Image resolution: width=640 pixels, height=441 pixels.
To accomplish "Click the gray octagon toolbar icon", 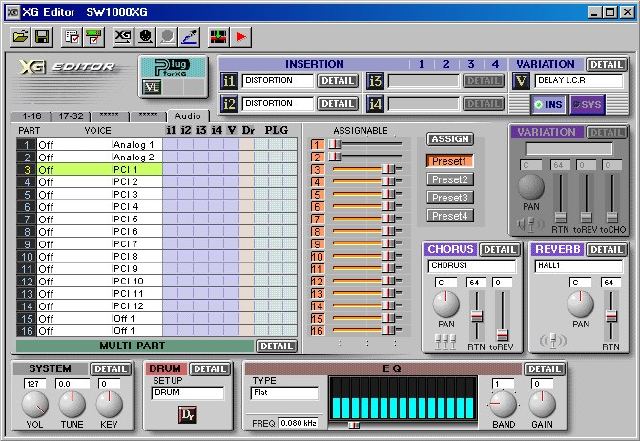I will pyautogui.click(x=167, y=37).
